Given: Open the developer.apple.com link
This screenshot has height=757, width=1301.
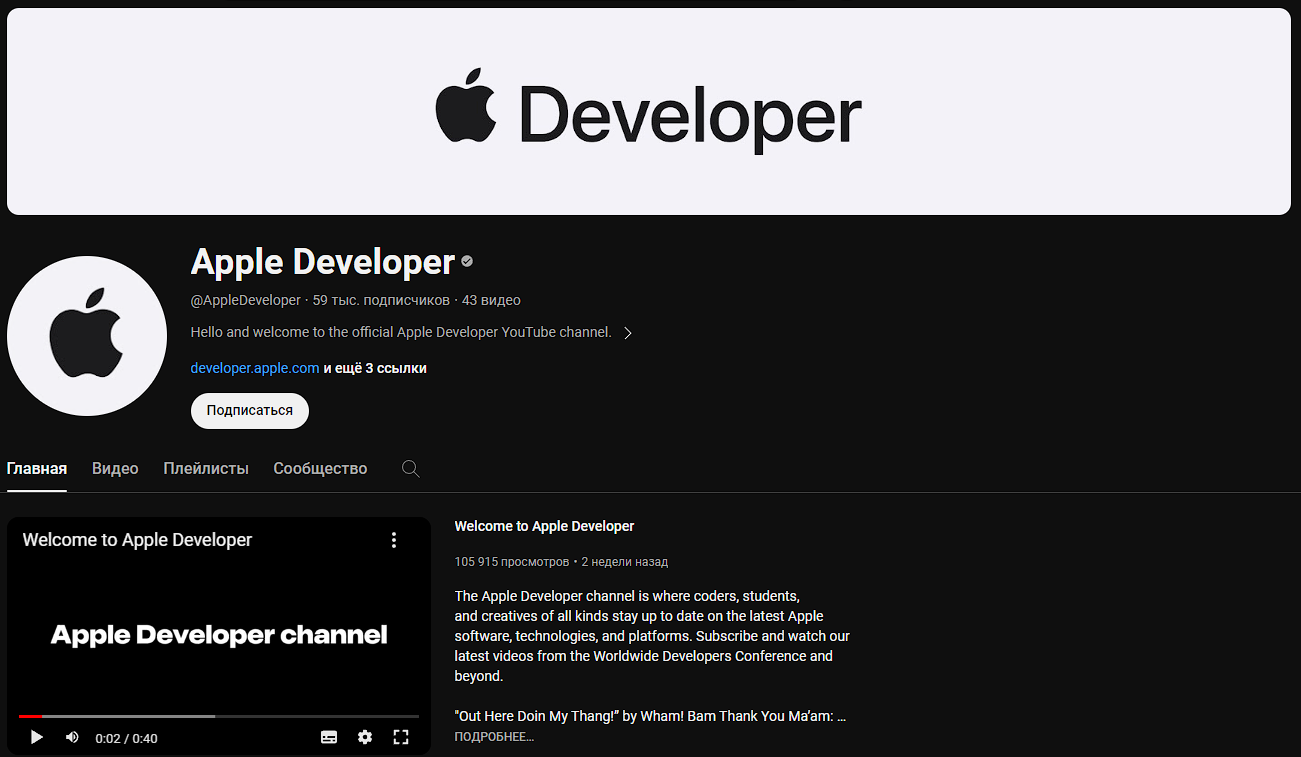Looking at the screenshot, I should coord(254,368).
